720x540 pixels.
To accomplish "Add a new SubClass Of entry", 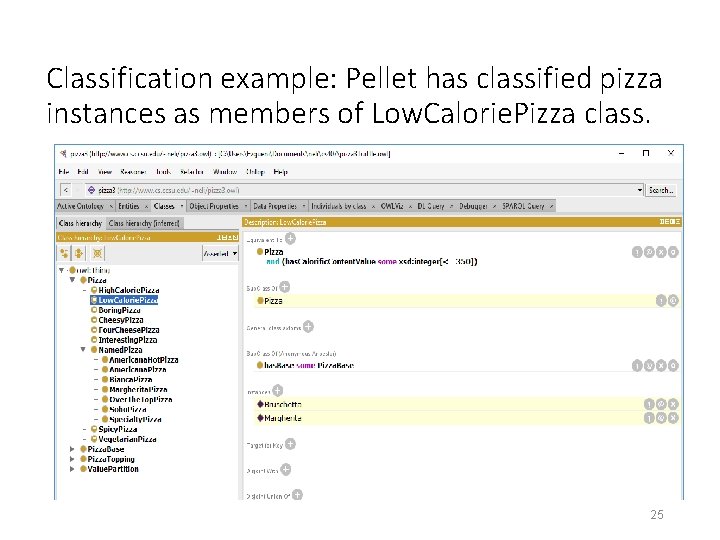I will [285, 287].
